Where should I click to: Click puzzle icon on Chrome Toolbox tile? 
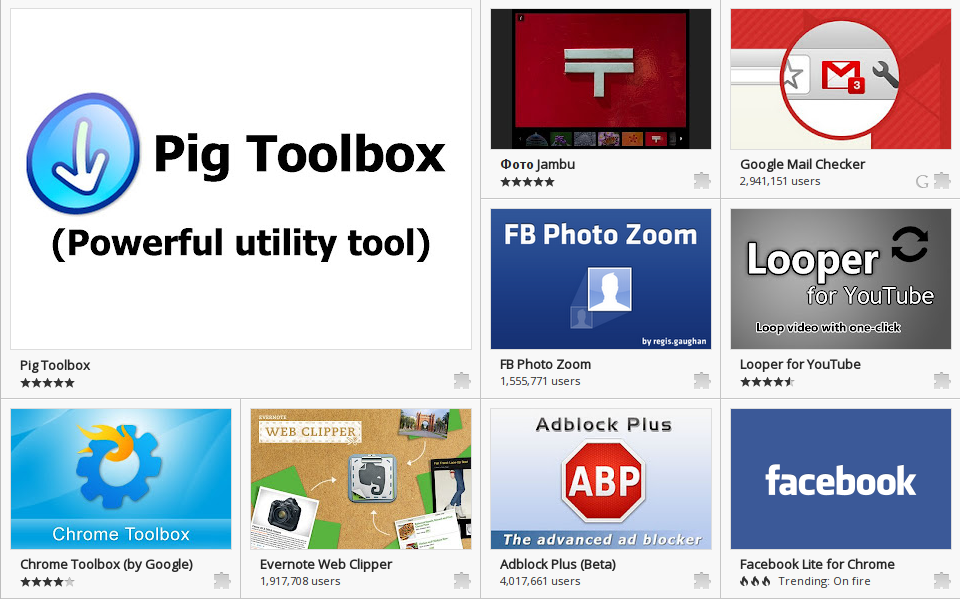(222, 580)
